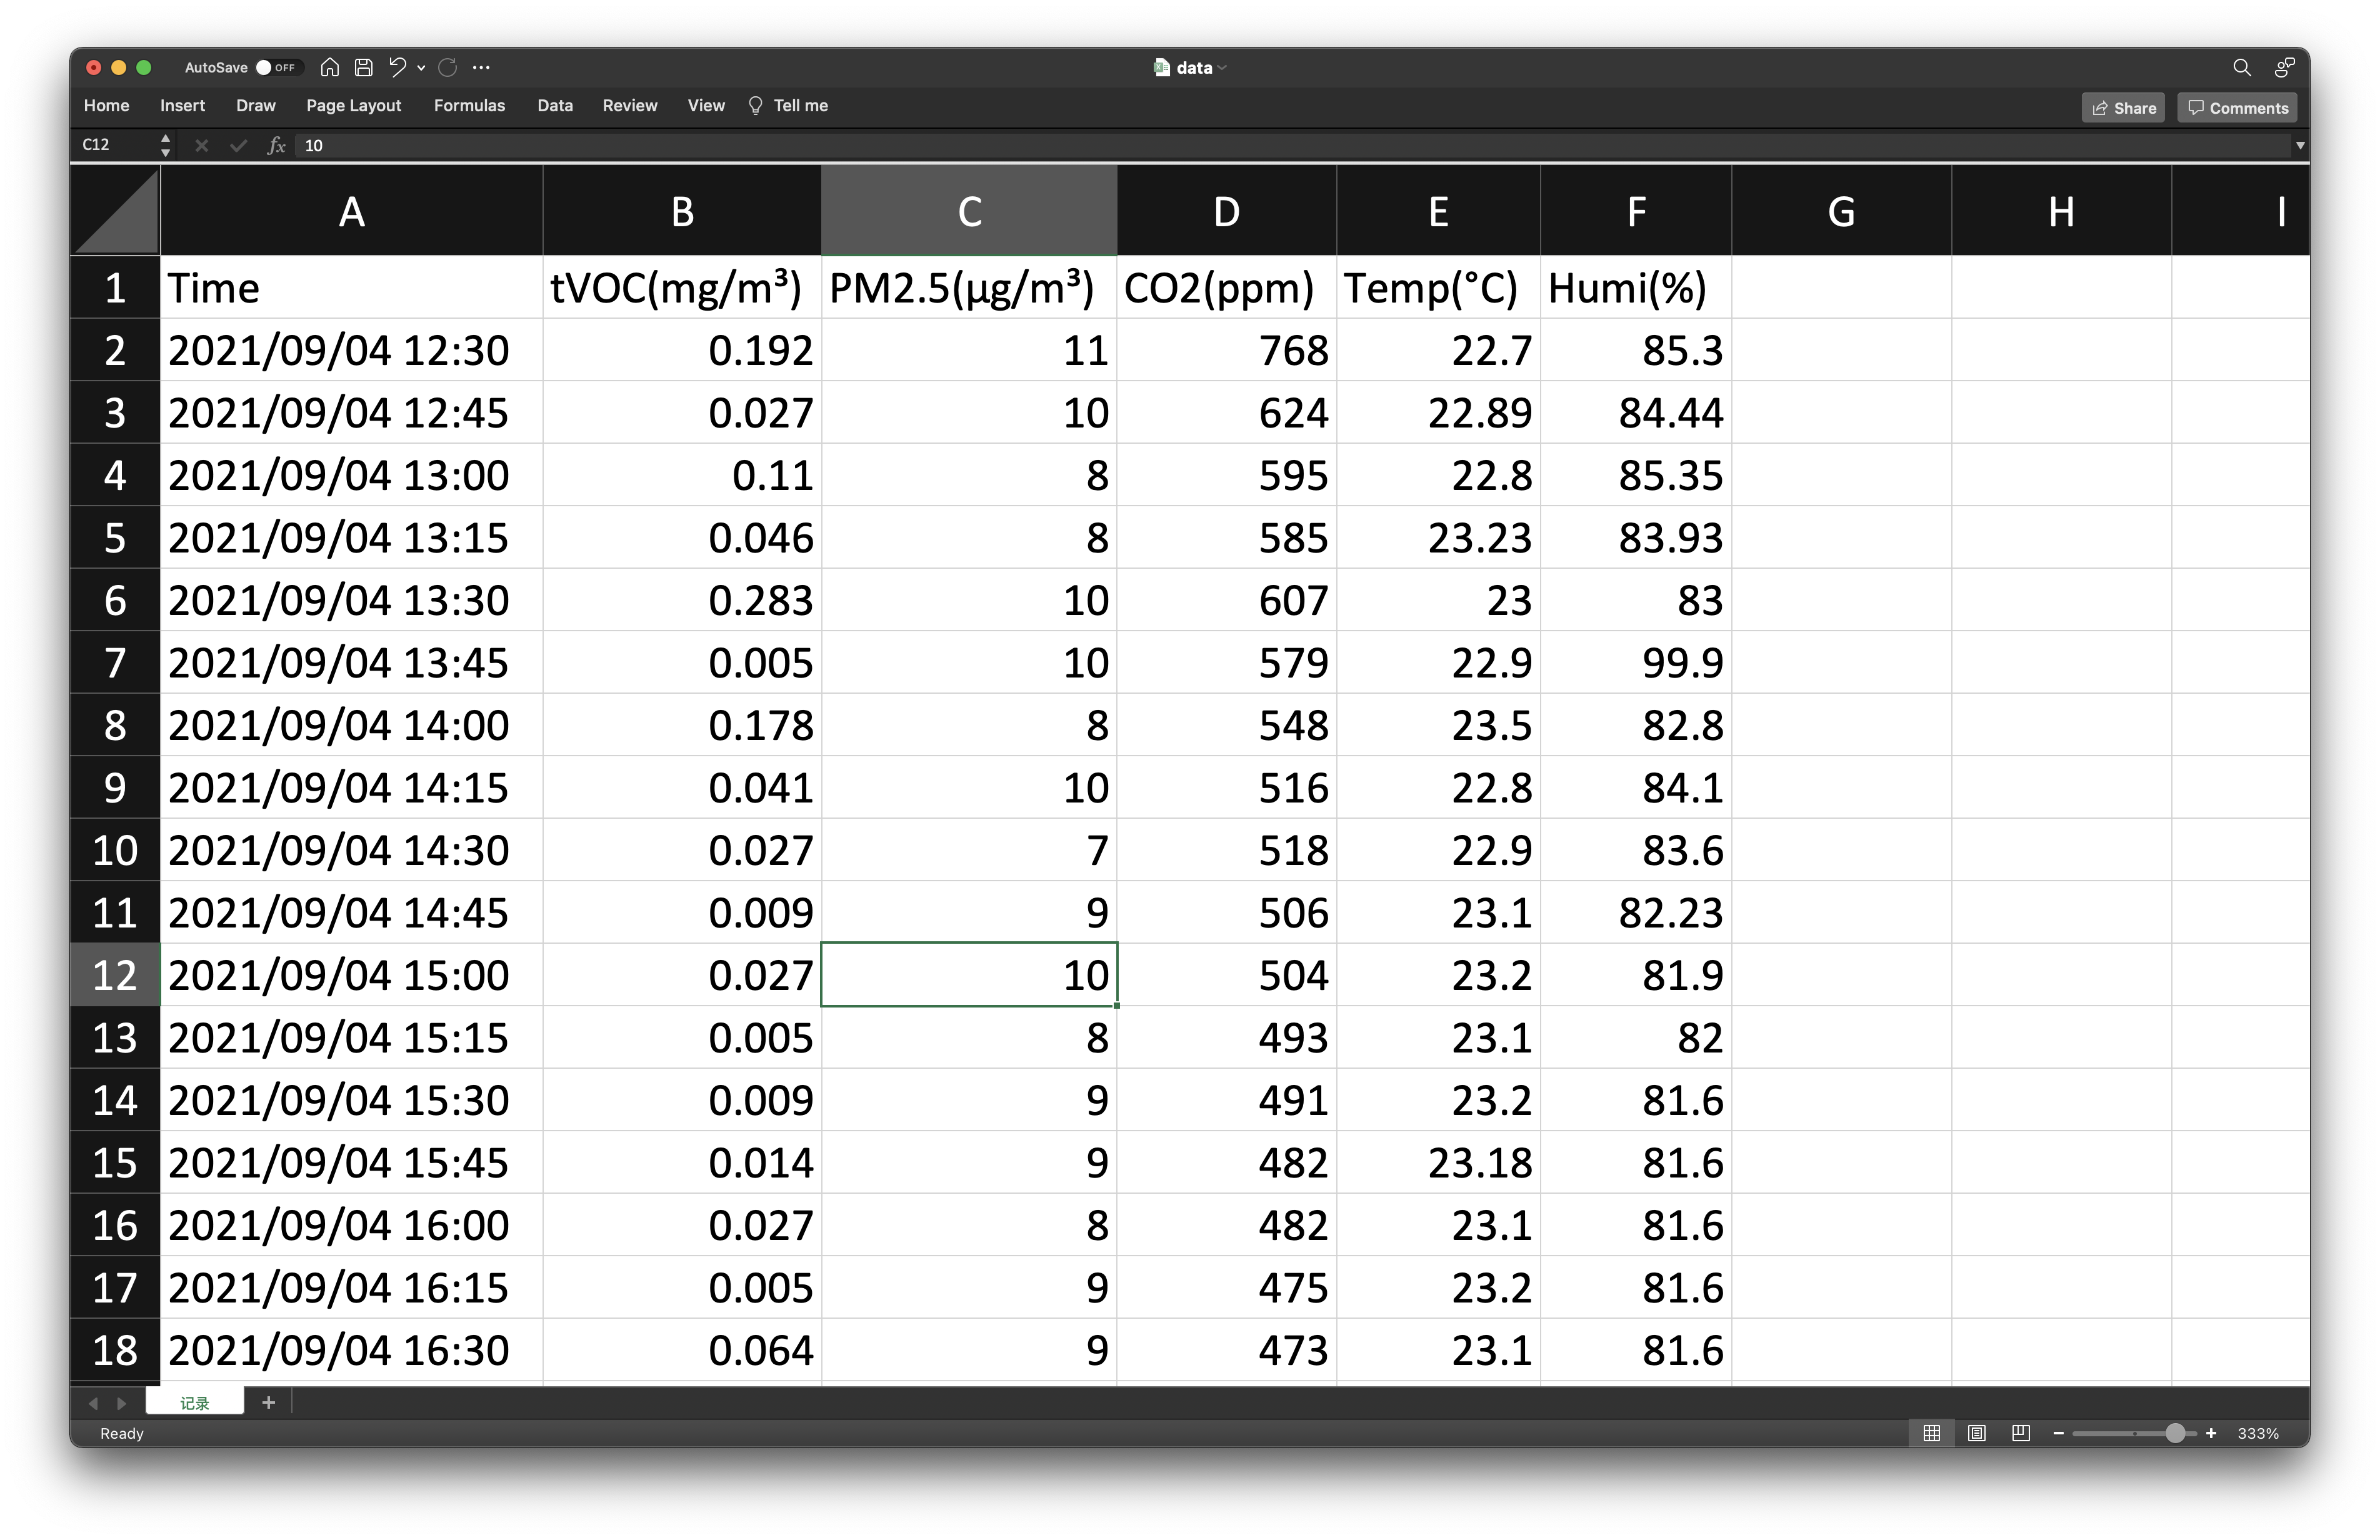The width and height of the screenshot is (2380, 1540).
Task: Open the data file name dropdown
Action: 1223,68
